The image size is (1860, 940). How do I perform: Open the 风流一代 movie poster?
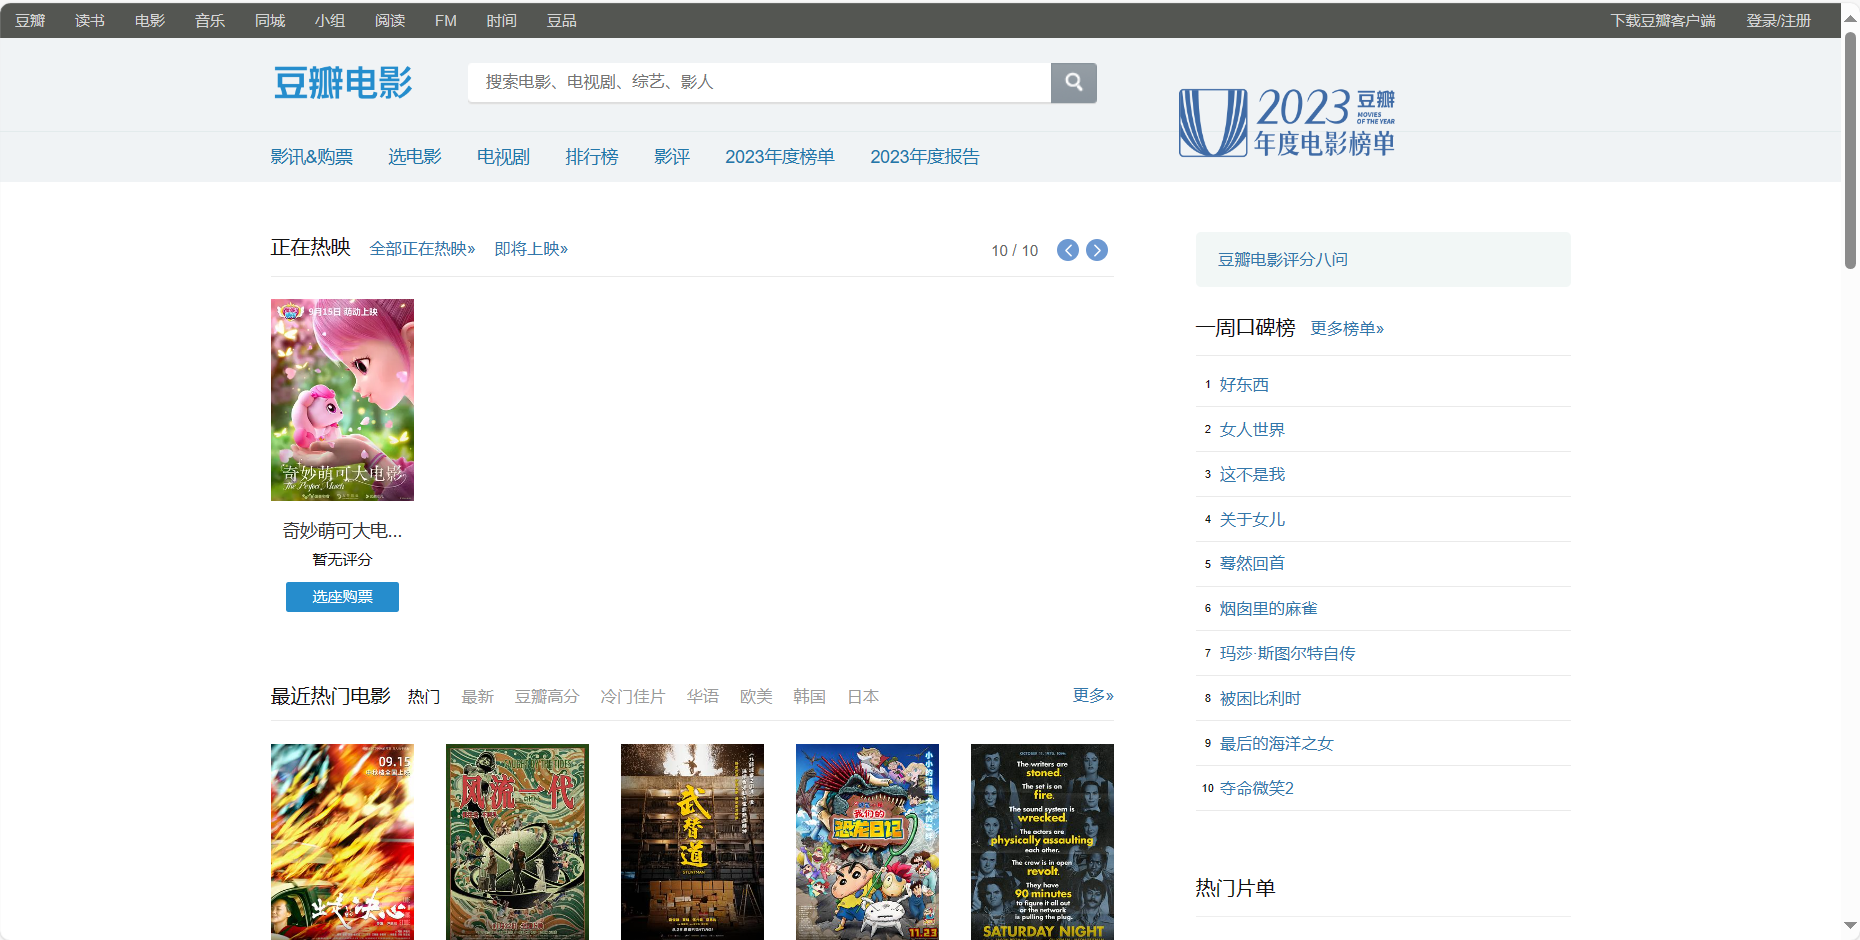click(x=517, y=841)
